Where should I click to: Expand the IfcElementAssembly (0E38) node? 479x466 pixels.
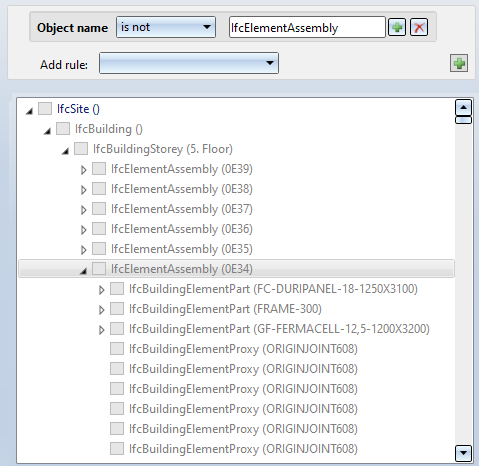tap(83, 190)
